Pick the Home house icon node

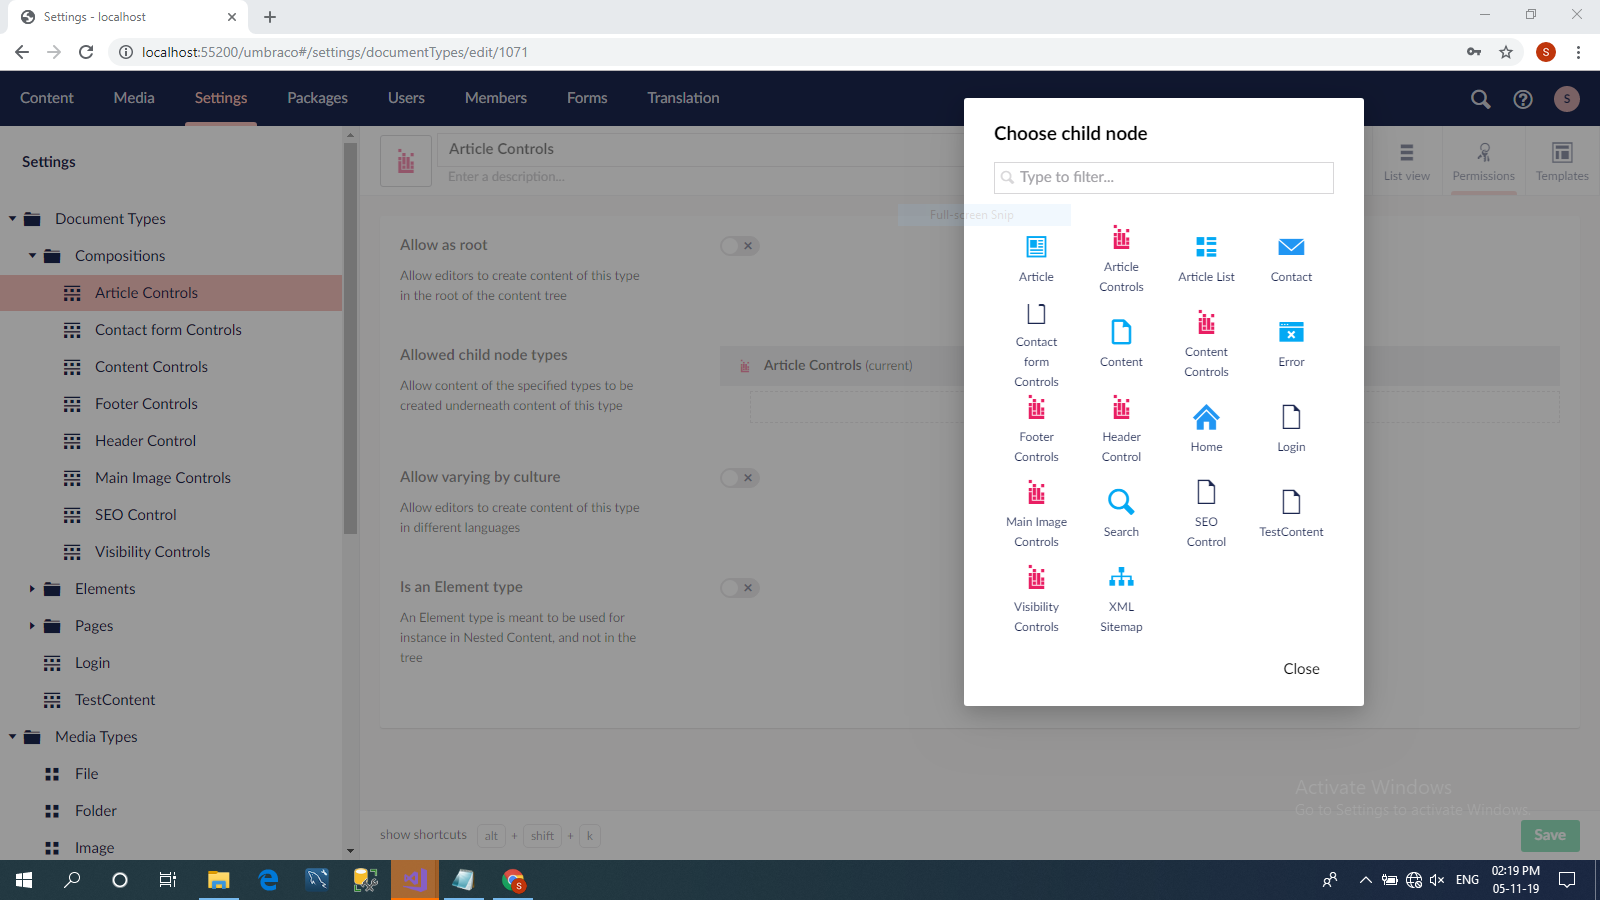click(x=1206, y=428)
